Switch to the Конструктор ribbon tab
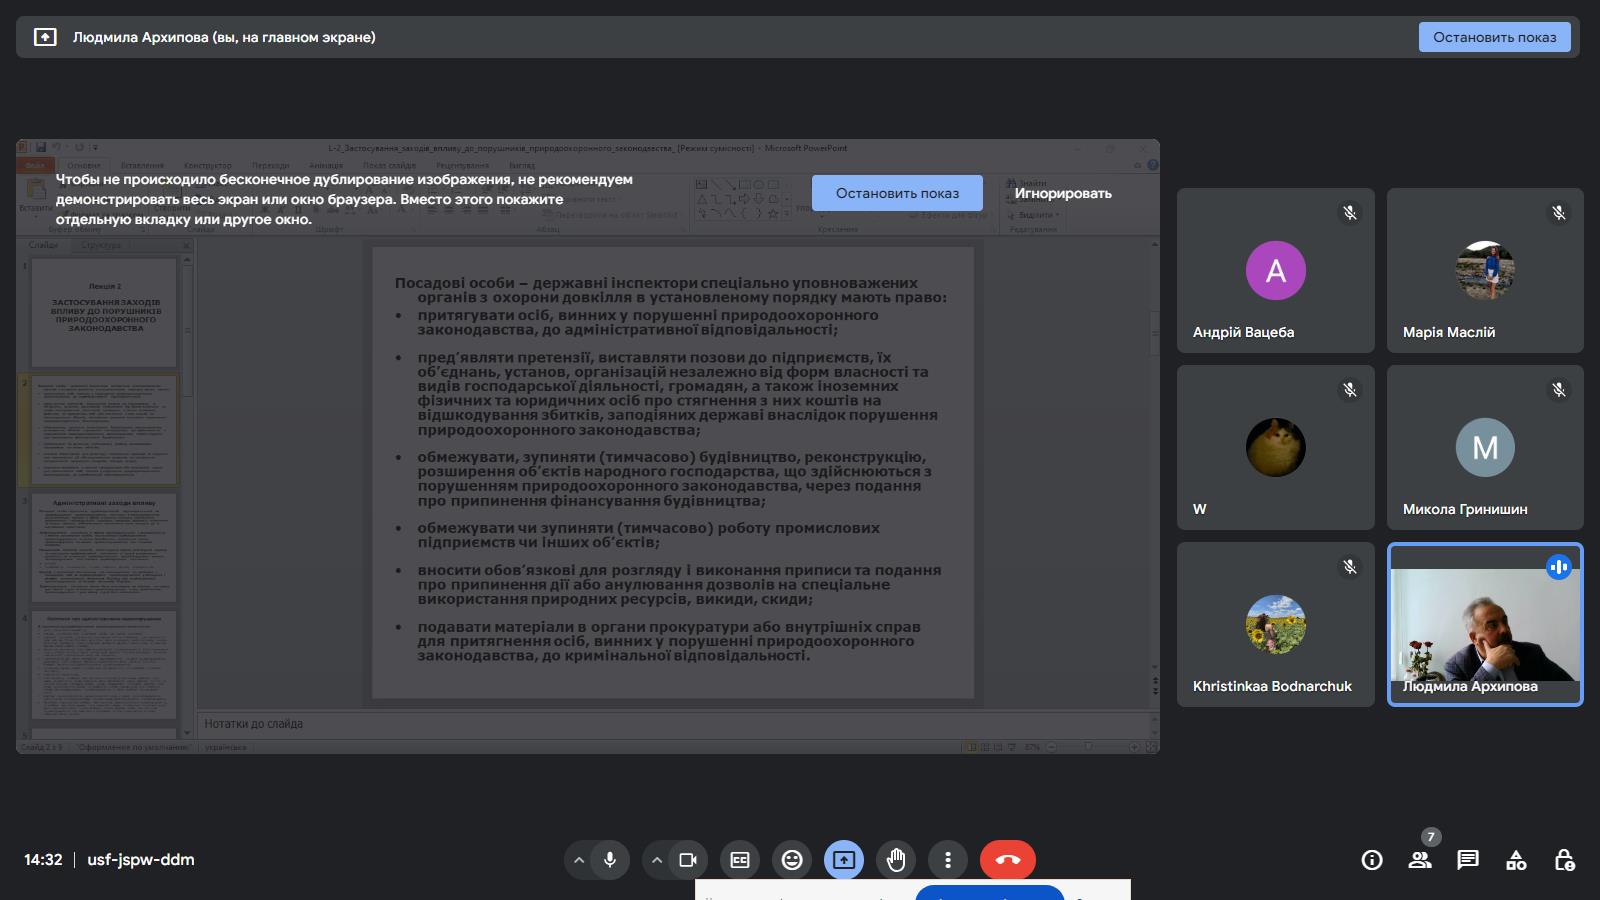This screenshot has width=1600, height=900. pyautogui.click(x=210, y=164)
